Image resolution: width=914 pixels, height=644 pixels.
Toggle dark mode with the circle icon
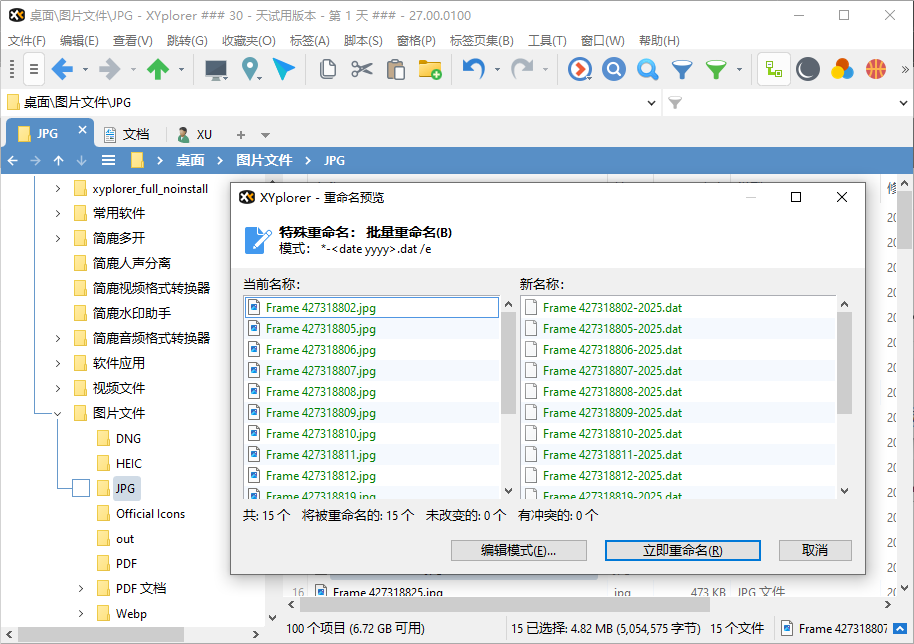coord(806,68)
